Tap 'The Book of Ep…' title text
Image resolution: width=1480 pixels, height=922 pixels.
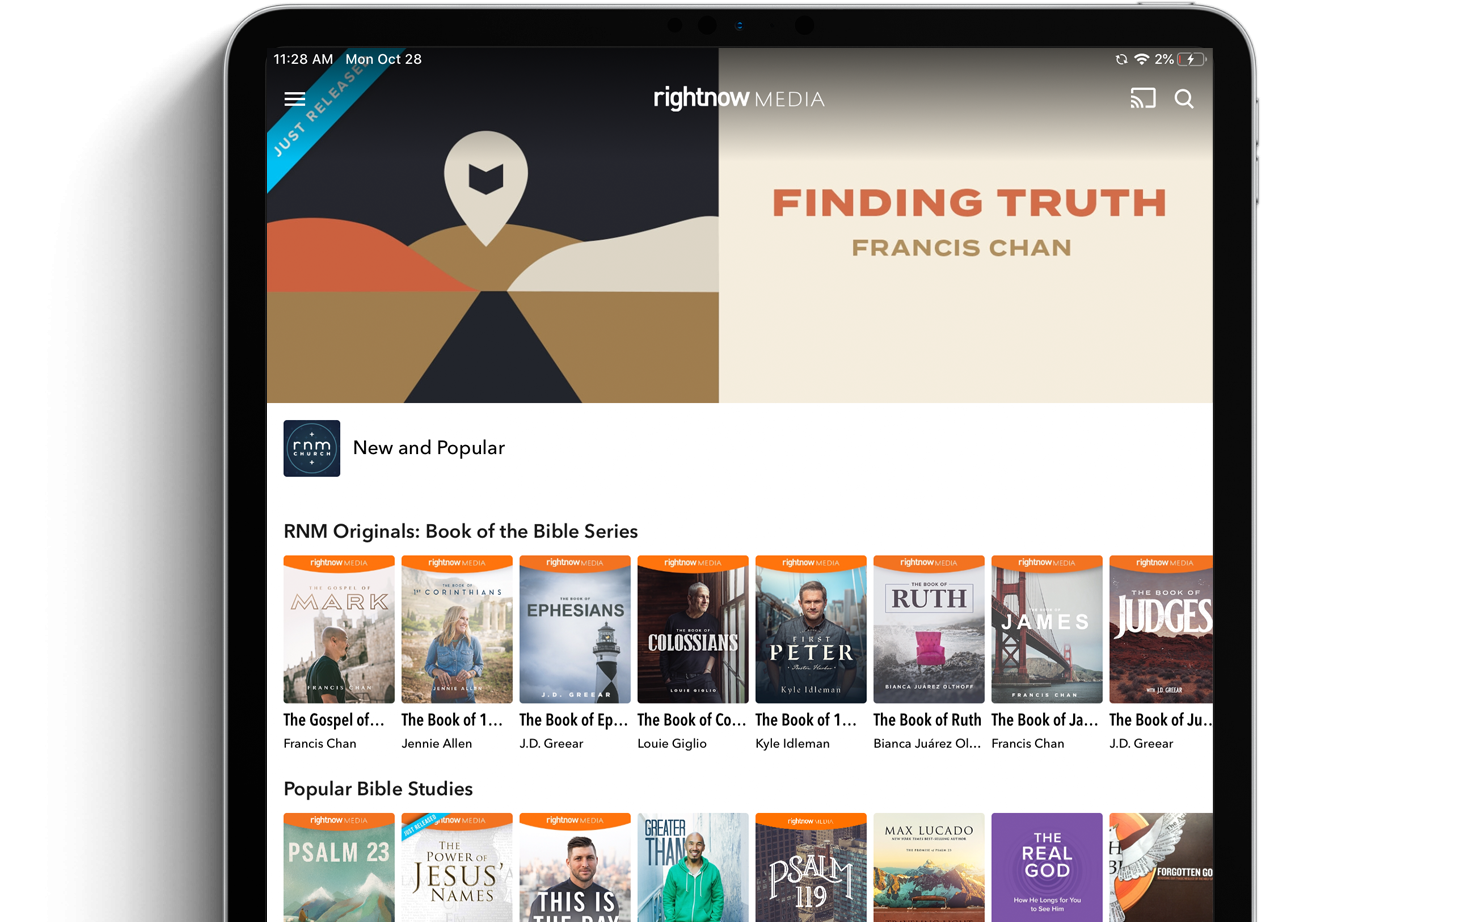click(x=574, y=720)
